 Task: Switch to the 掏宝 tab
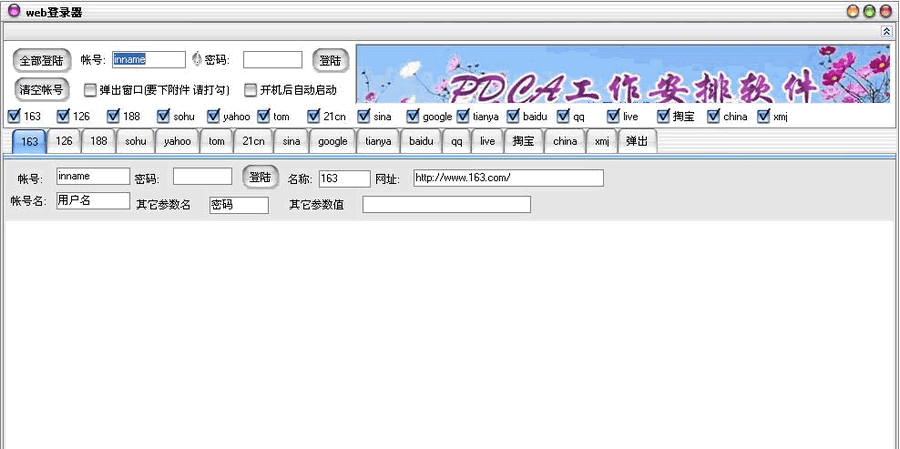tap(523, 141)
